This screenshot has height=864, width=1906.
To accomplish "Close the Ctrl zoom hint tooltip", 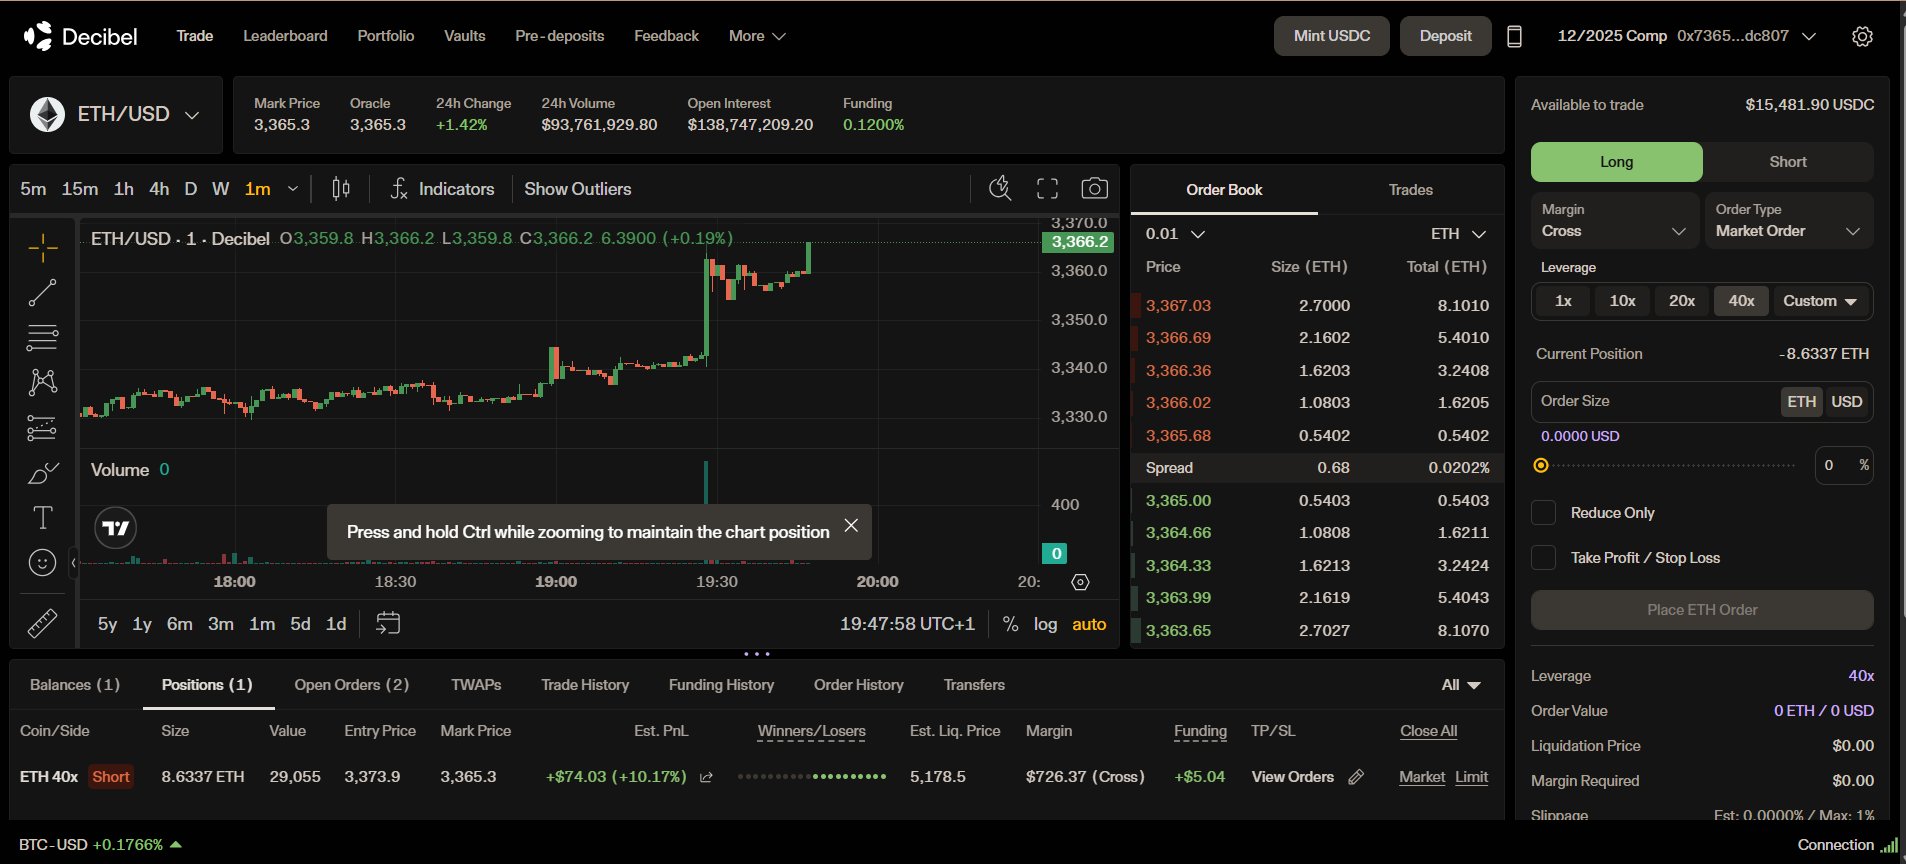I will pos(851,525).
